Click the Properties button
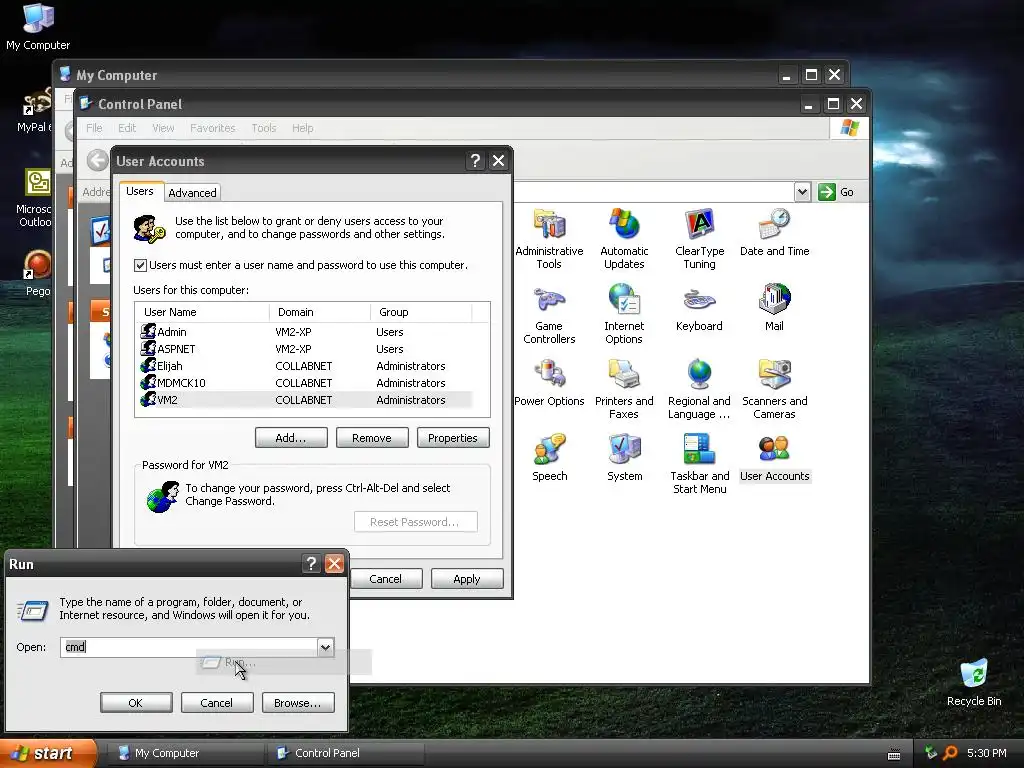 click(x=453, y=438)
